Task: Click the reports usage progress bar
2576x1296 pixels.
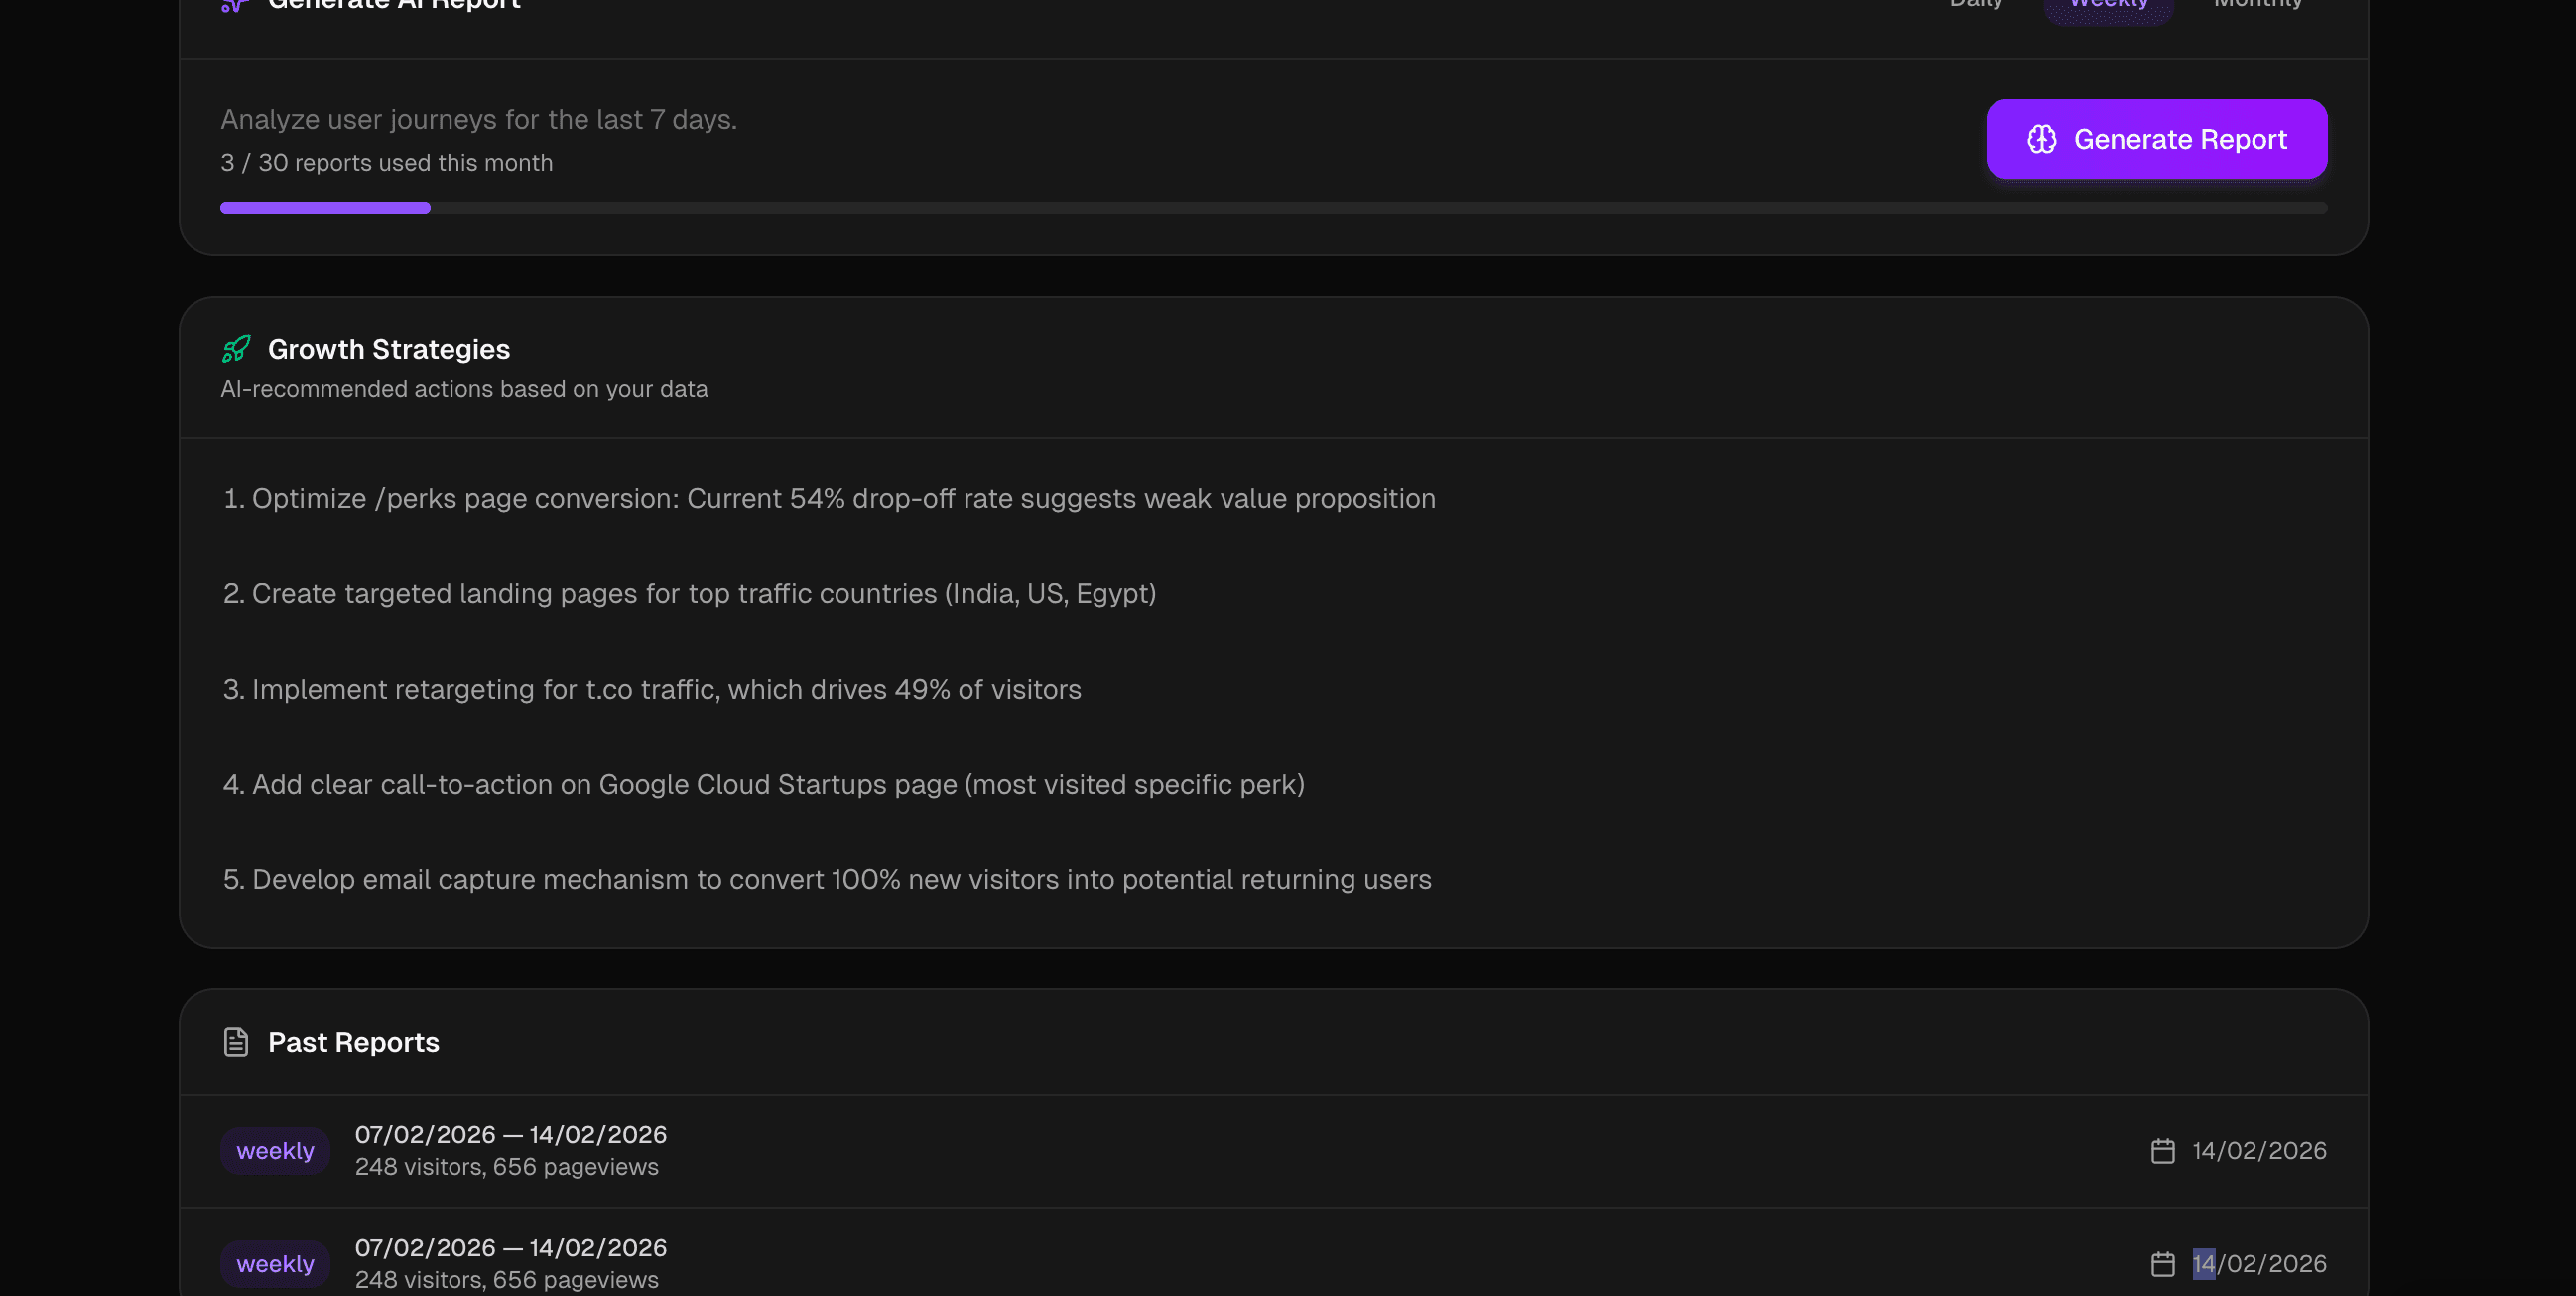Action: pyautogui.click(x=1272, y=209)
